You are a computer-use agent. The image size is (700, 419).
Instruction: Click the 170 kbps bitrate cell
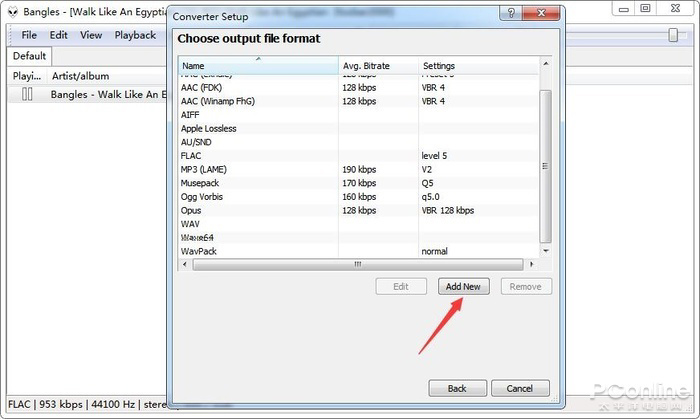[x=359, y=183]
